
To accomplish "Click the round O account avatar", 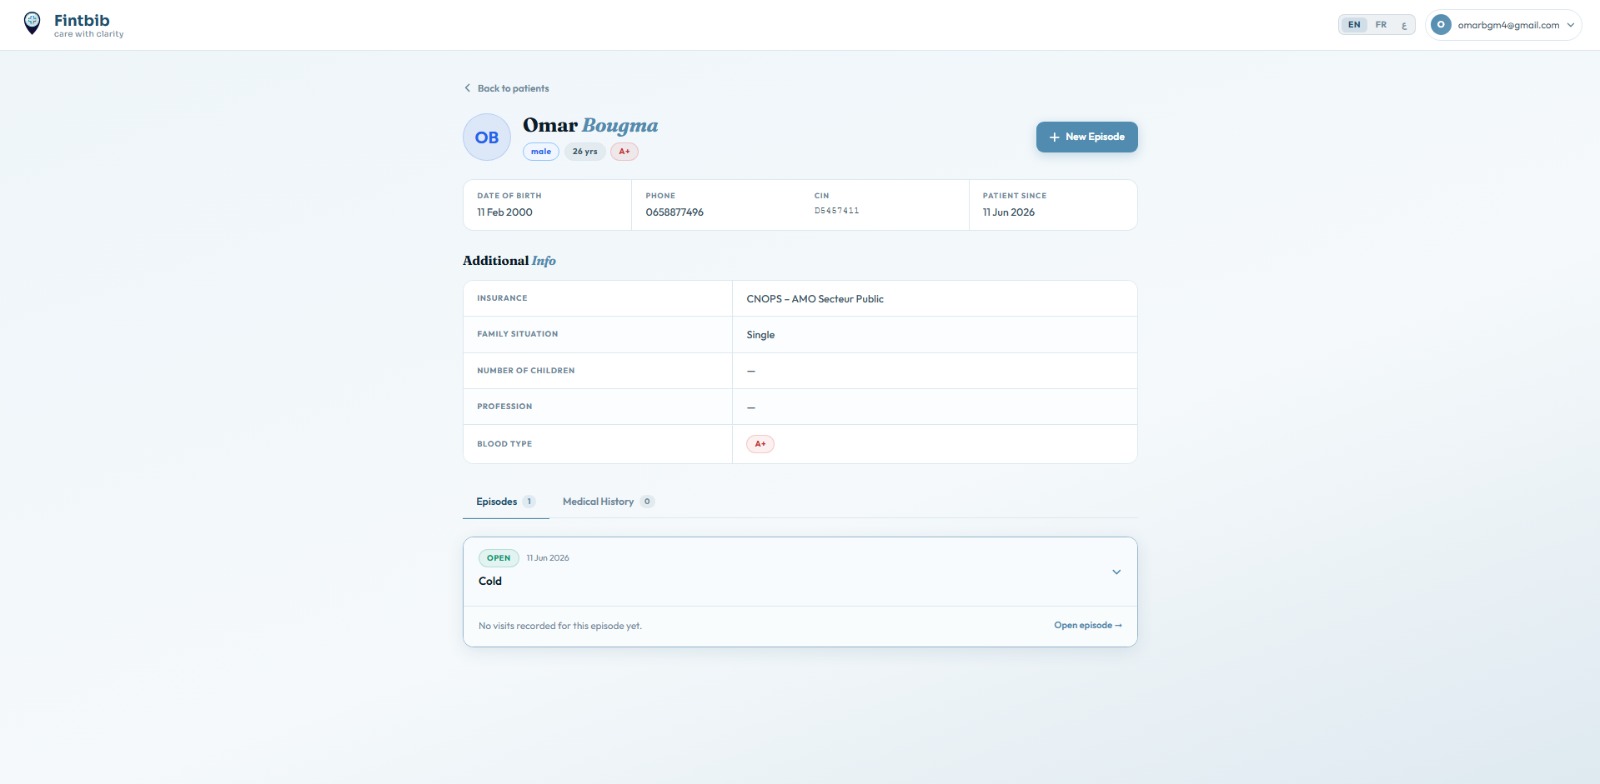I will [x=1441, y=25].
